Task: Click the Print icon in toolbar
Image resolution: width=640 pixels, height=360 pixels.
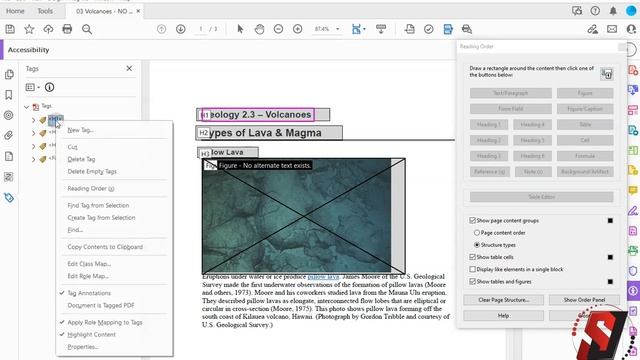Action: pyautogui.click(x=67, y=29)
